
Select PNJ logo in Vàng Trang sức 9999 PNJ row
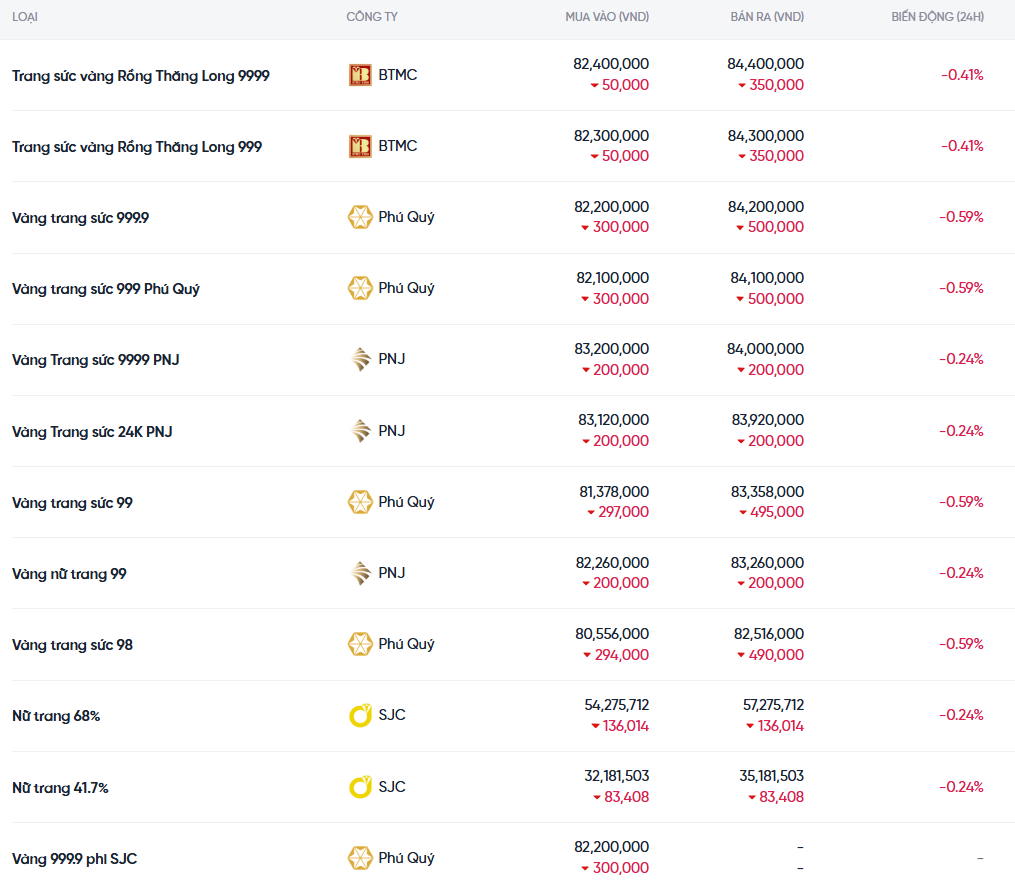point(360,359)
